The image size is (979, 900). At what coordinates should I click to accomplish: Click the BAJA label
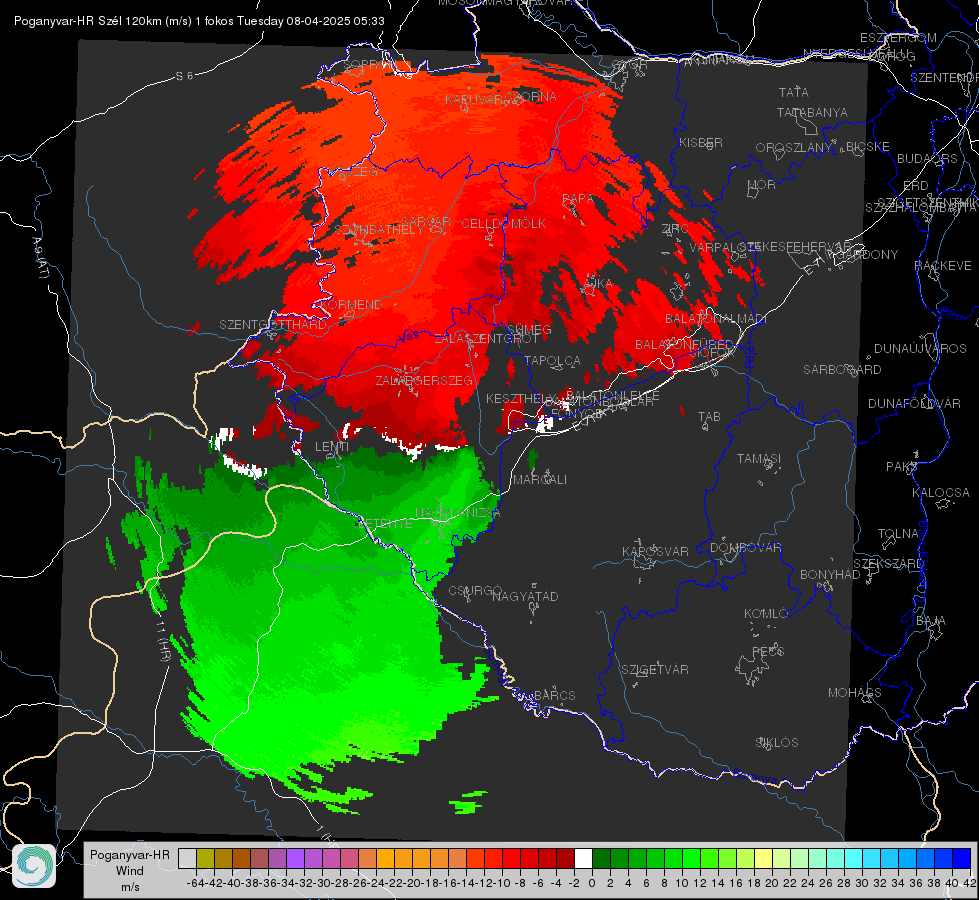point(931,621)
